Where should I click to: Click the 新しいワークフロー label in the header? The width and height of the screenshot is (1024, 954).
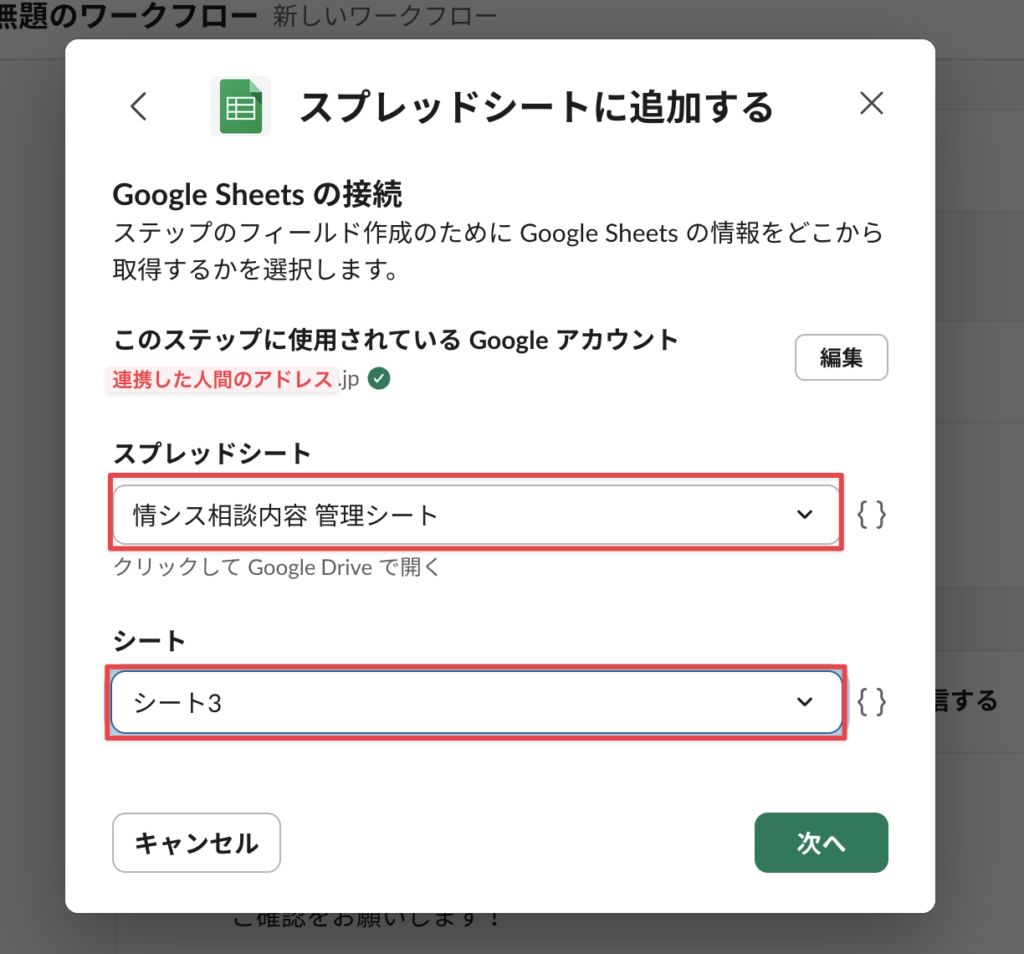(x=384, y=17)
